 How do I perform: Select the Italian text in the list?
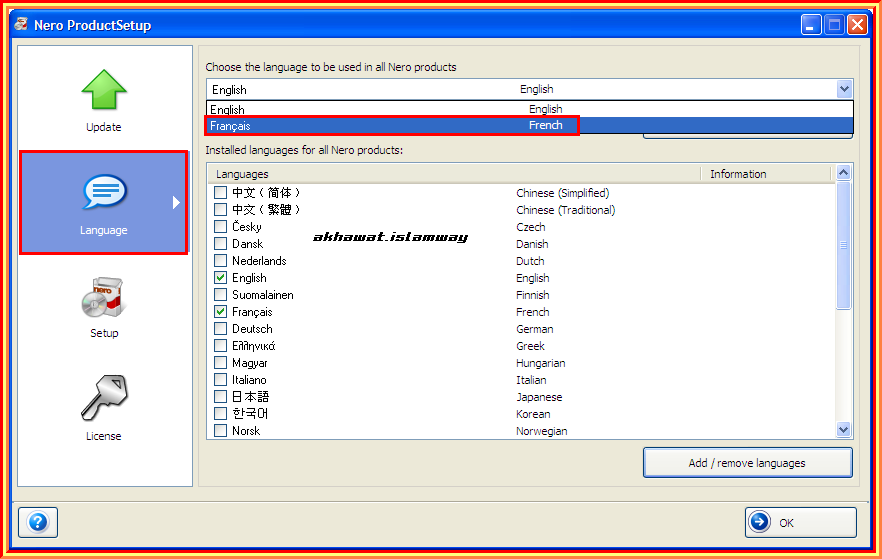tap(531, 380)
